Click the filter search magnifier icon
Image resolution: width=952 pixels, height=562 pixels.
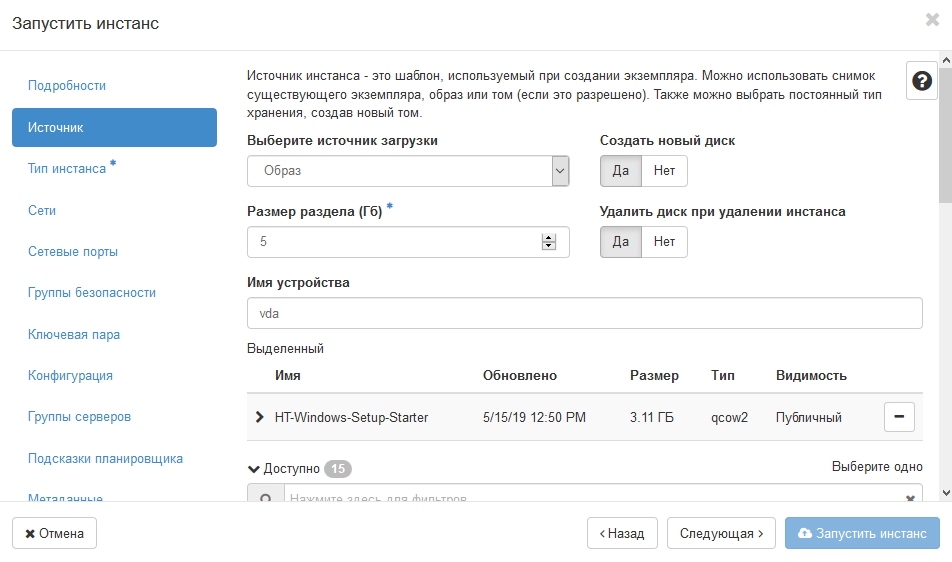click(x=266, y=497)
